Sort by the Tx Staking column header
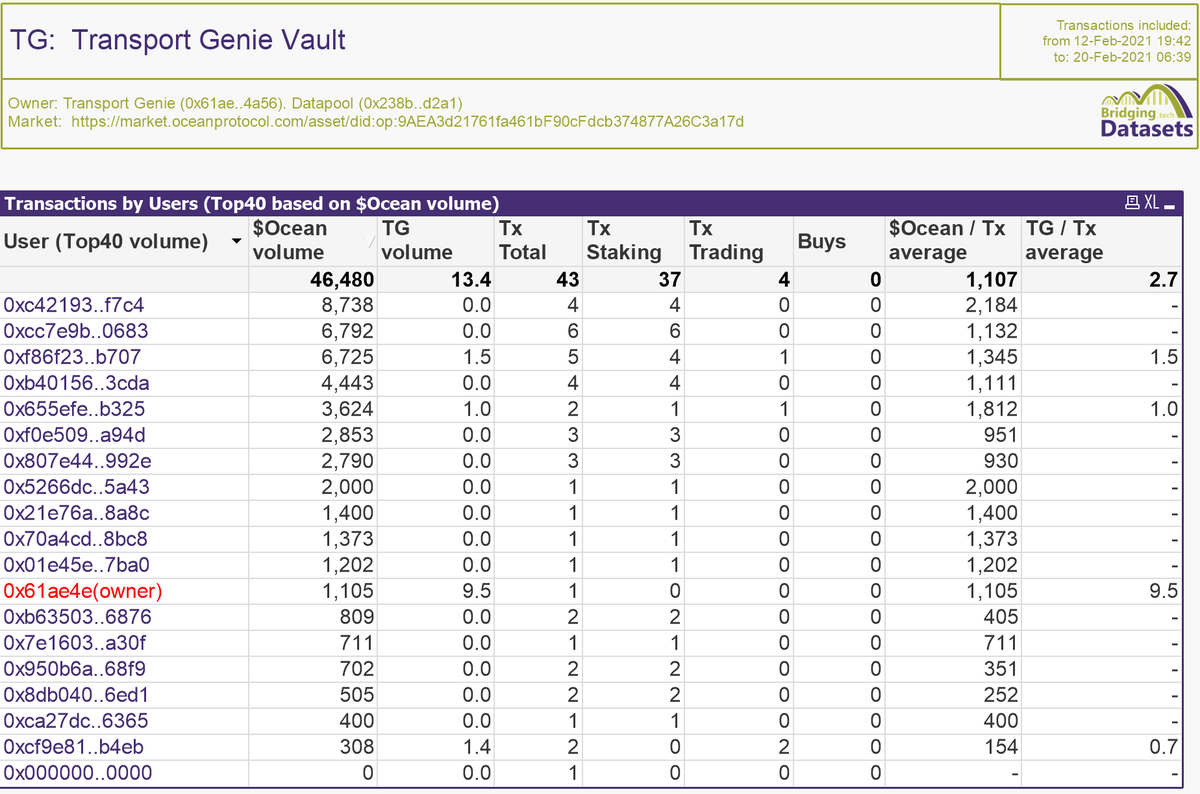 pos(633,240)
